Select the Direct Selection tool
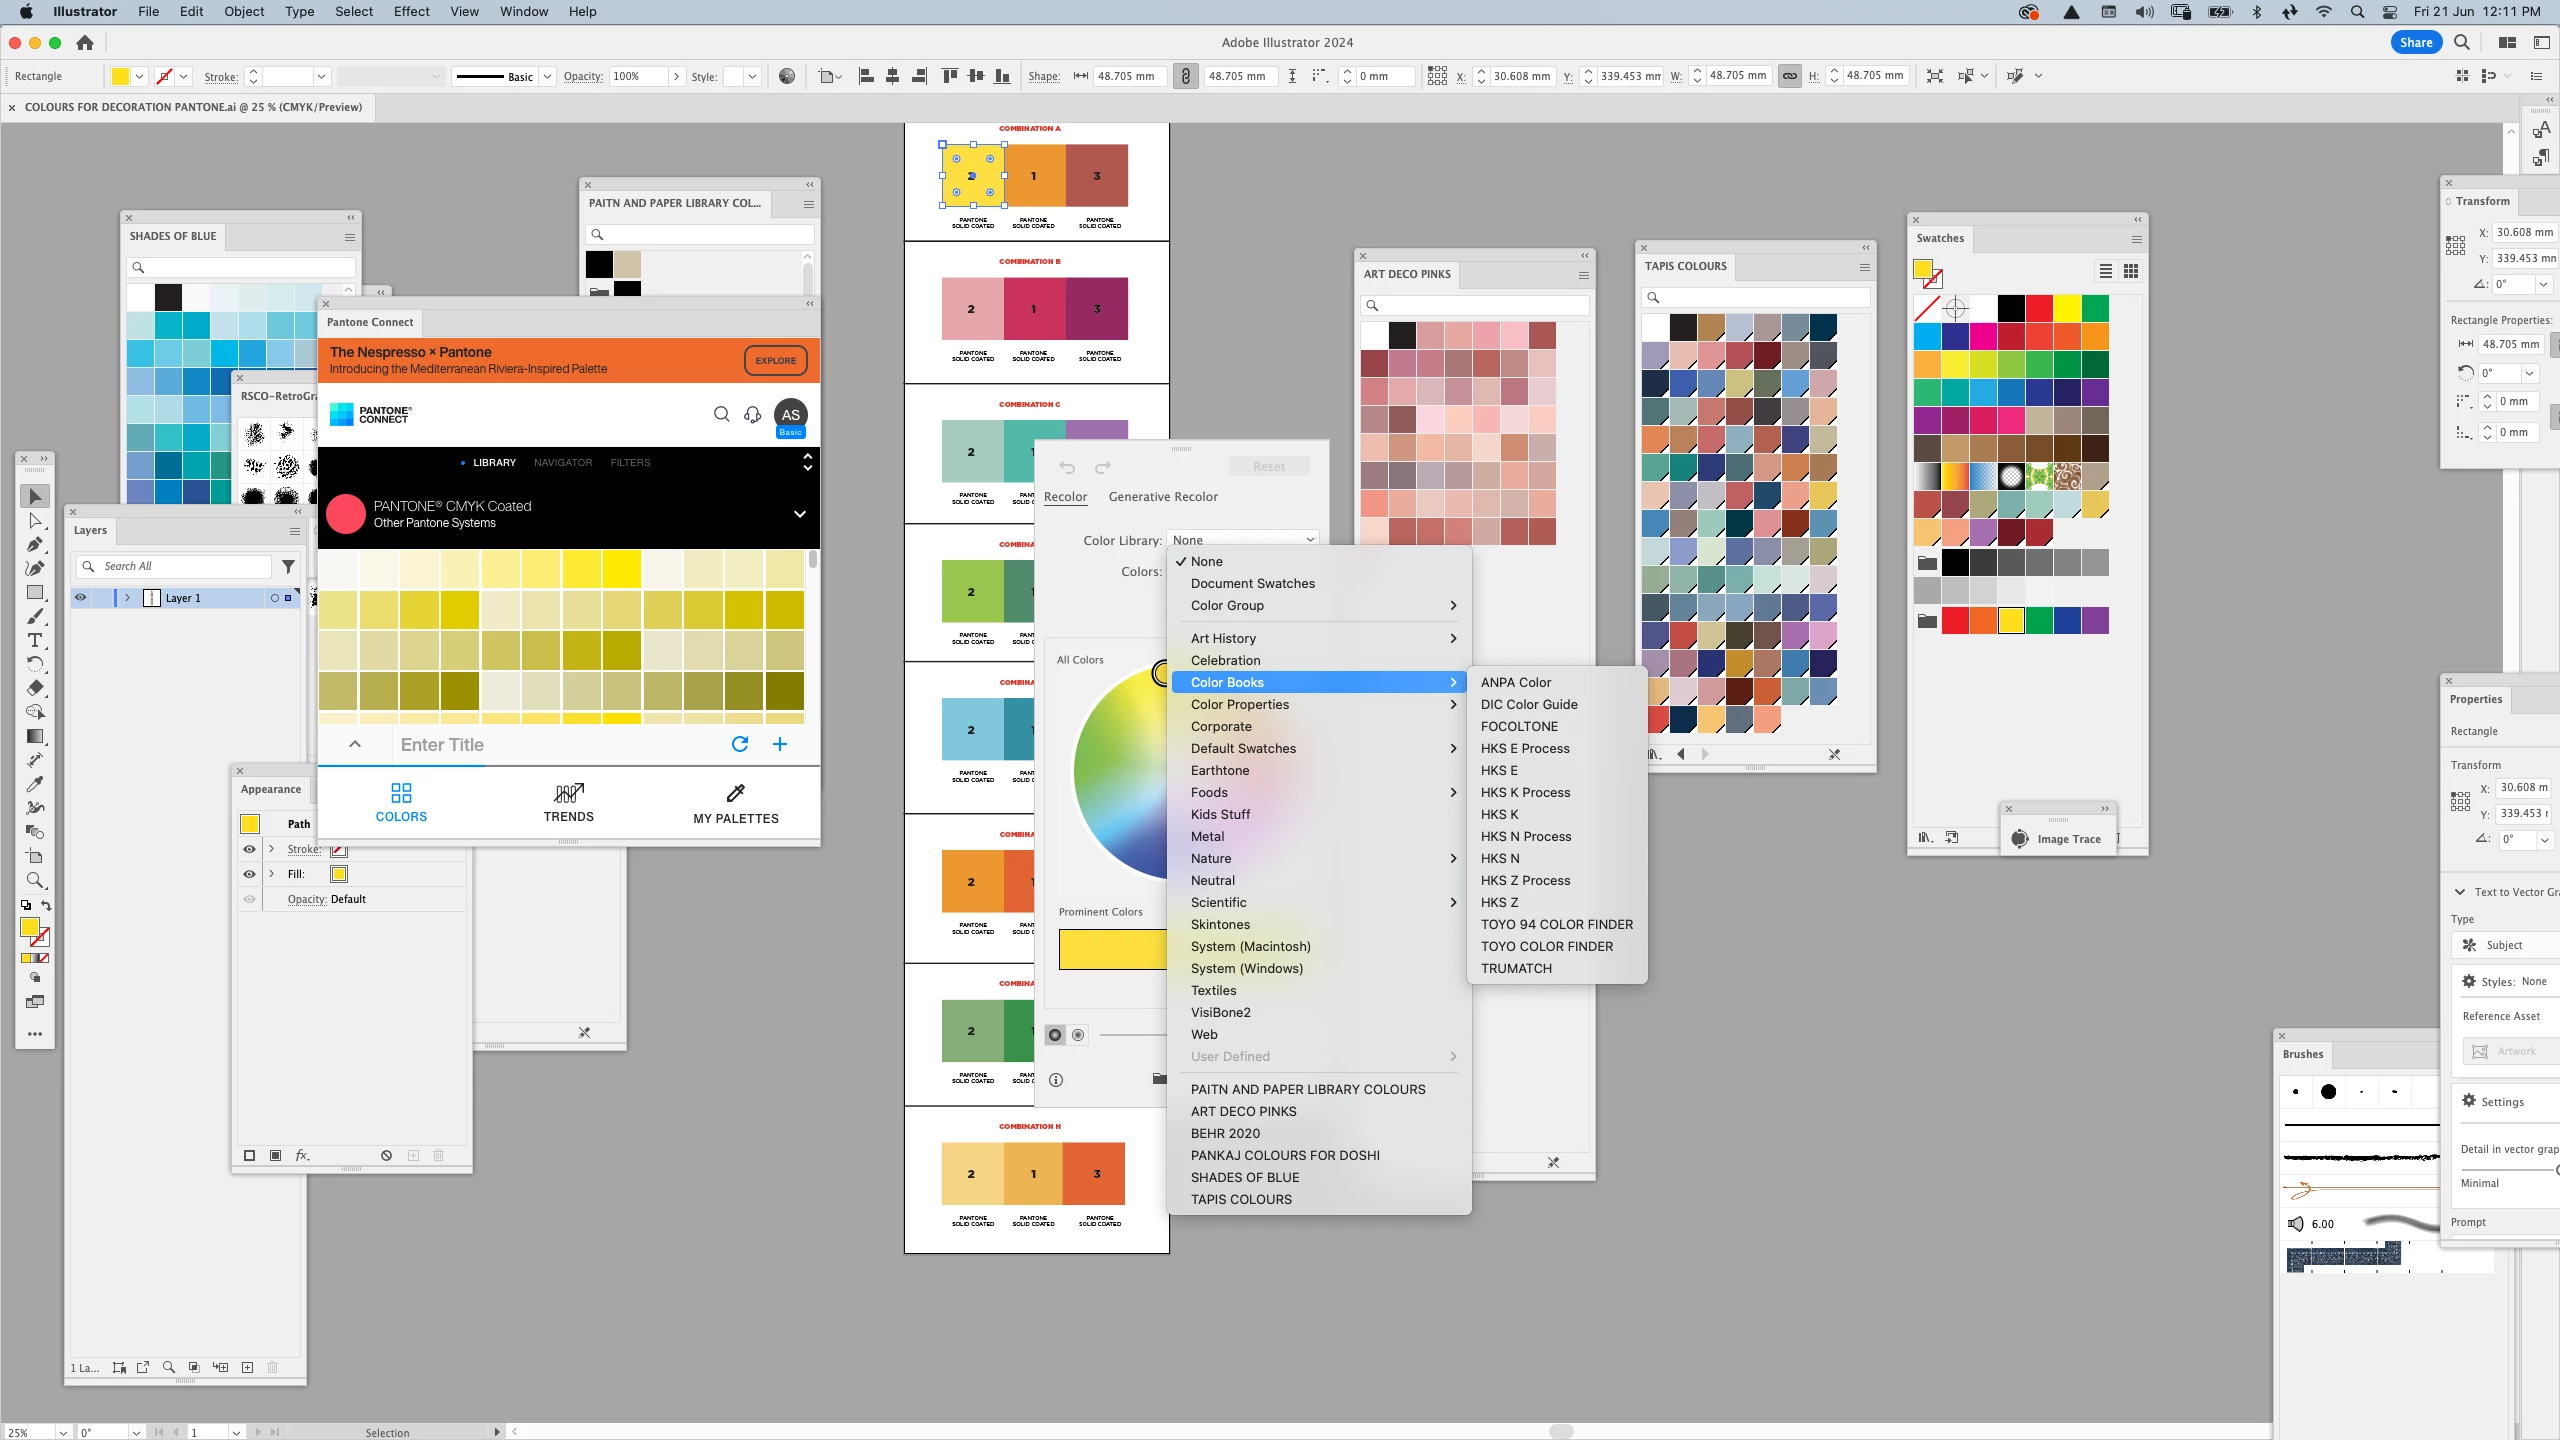 tap(35, 520)
